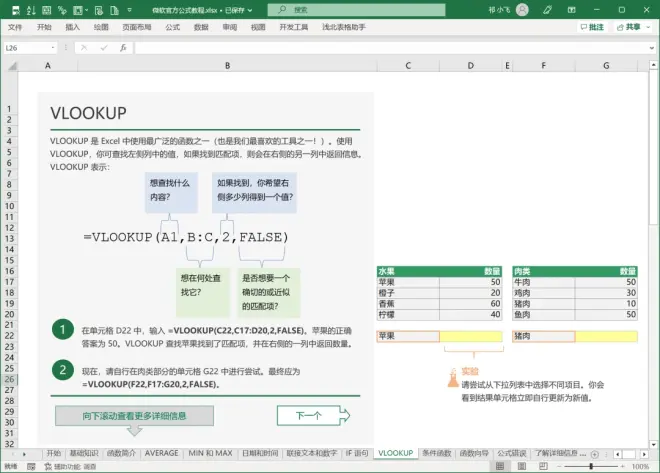Image resolution: width=660 pixels, height=473 pixels.
Task: Customize the quick access toolbar via small arrow
Action: point(129,10)
